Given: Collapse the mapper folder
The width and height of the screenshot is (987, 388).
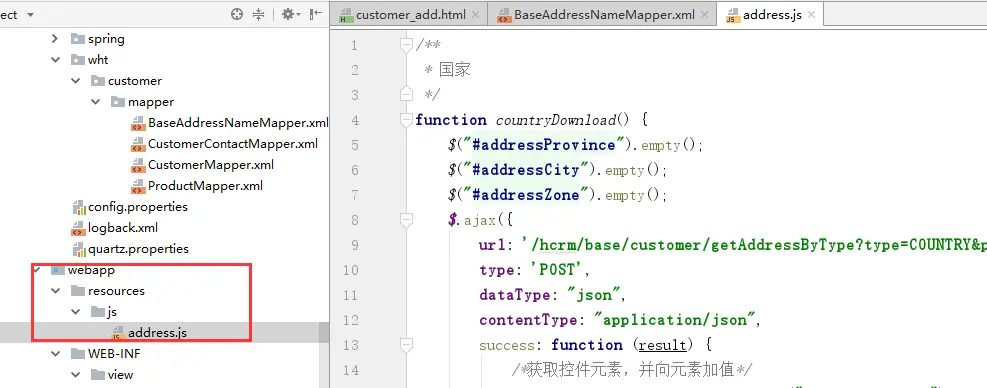Looking at the screenshot, I should click(96, 102).
